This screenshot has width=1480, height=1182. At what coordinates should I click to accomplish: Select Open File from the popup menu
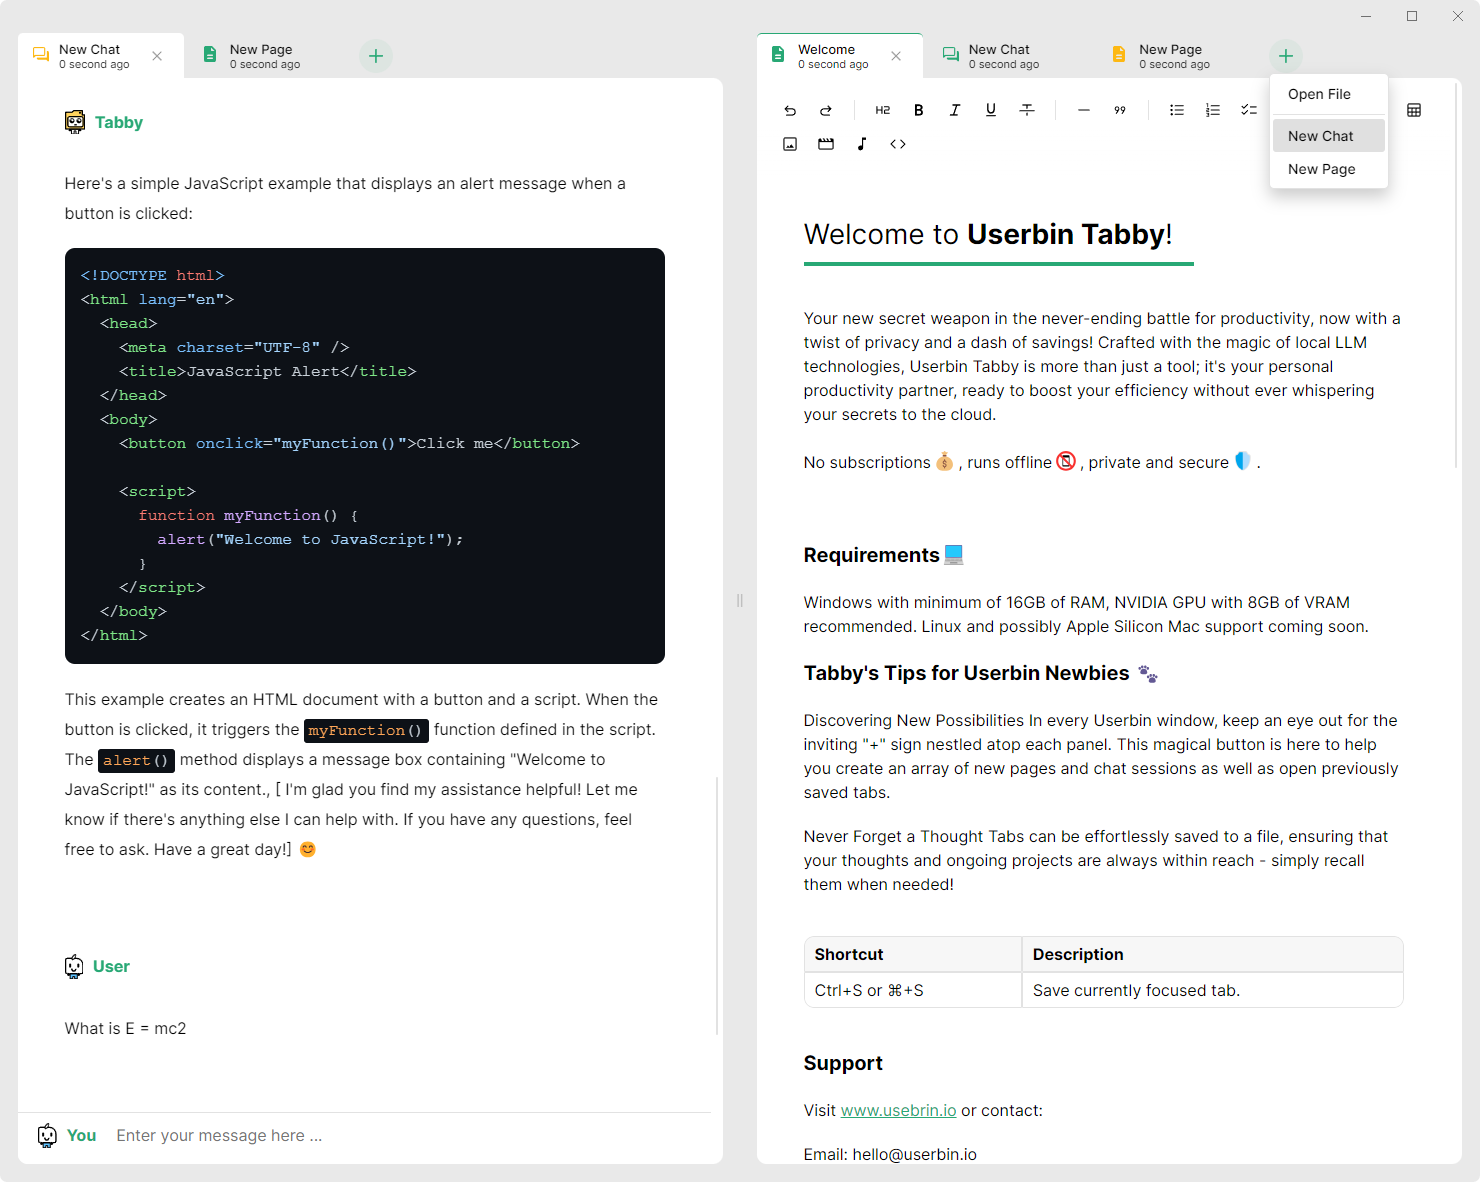pyautogui.click(x=1329, y=94)
